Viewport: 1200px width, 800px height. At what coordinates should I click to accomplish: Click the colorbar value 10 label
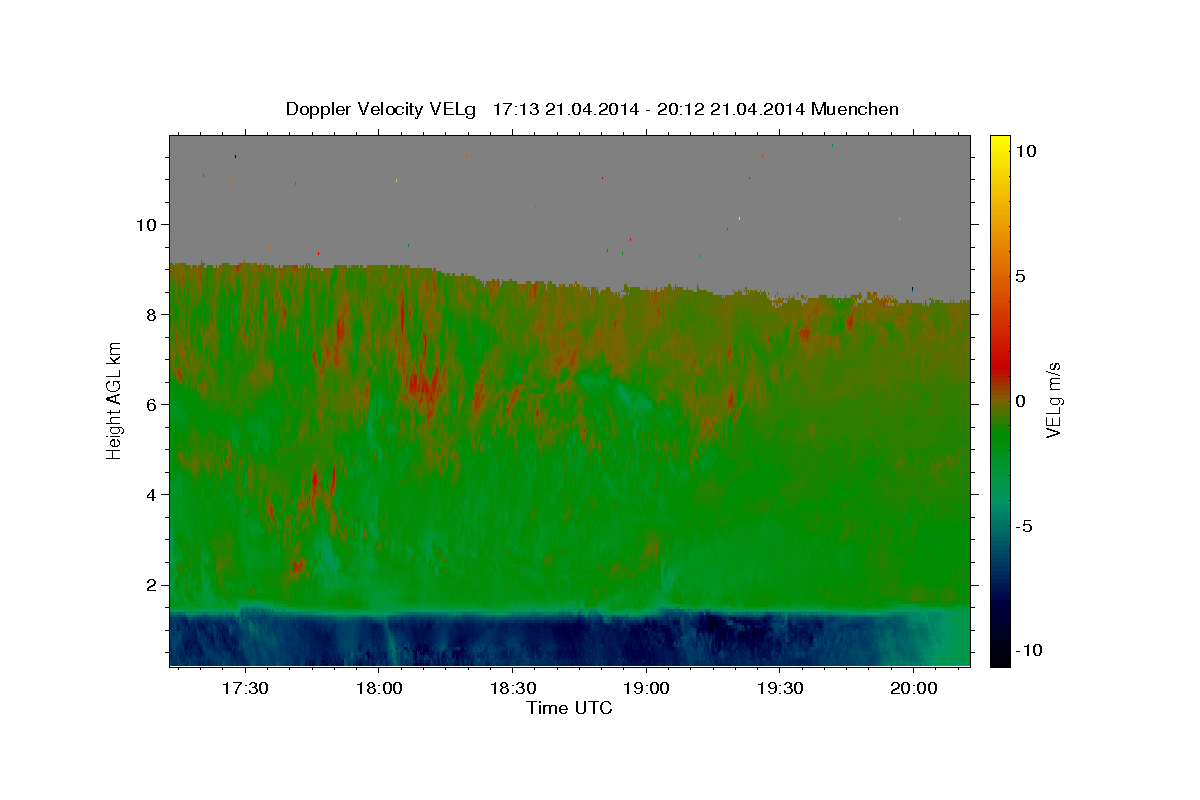1026,151
